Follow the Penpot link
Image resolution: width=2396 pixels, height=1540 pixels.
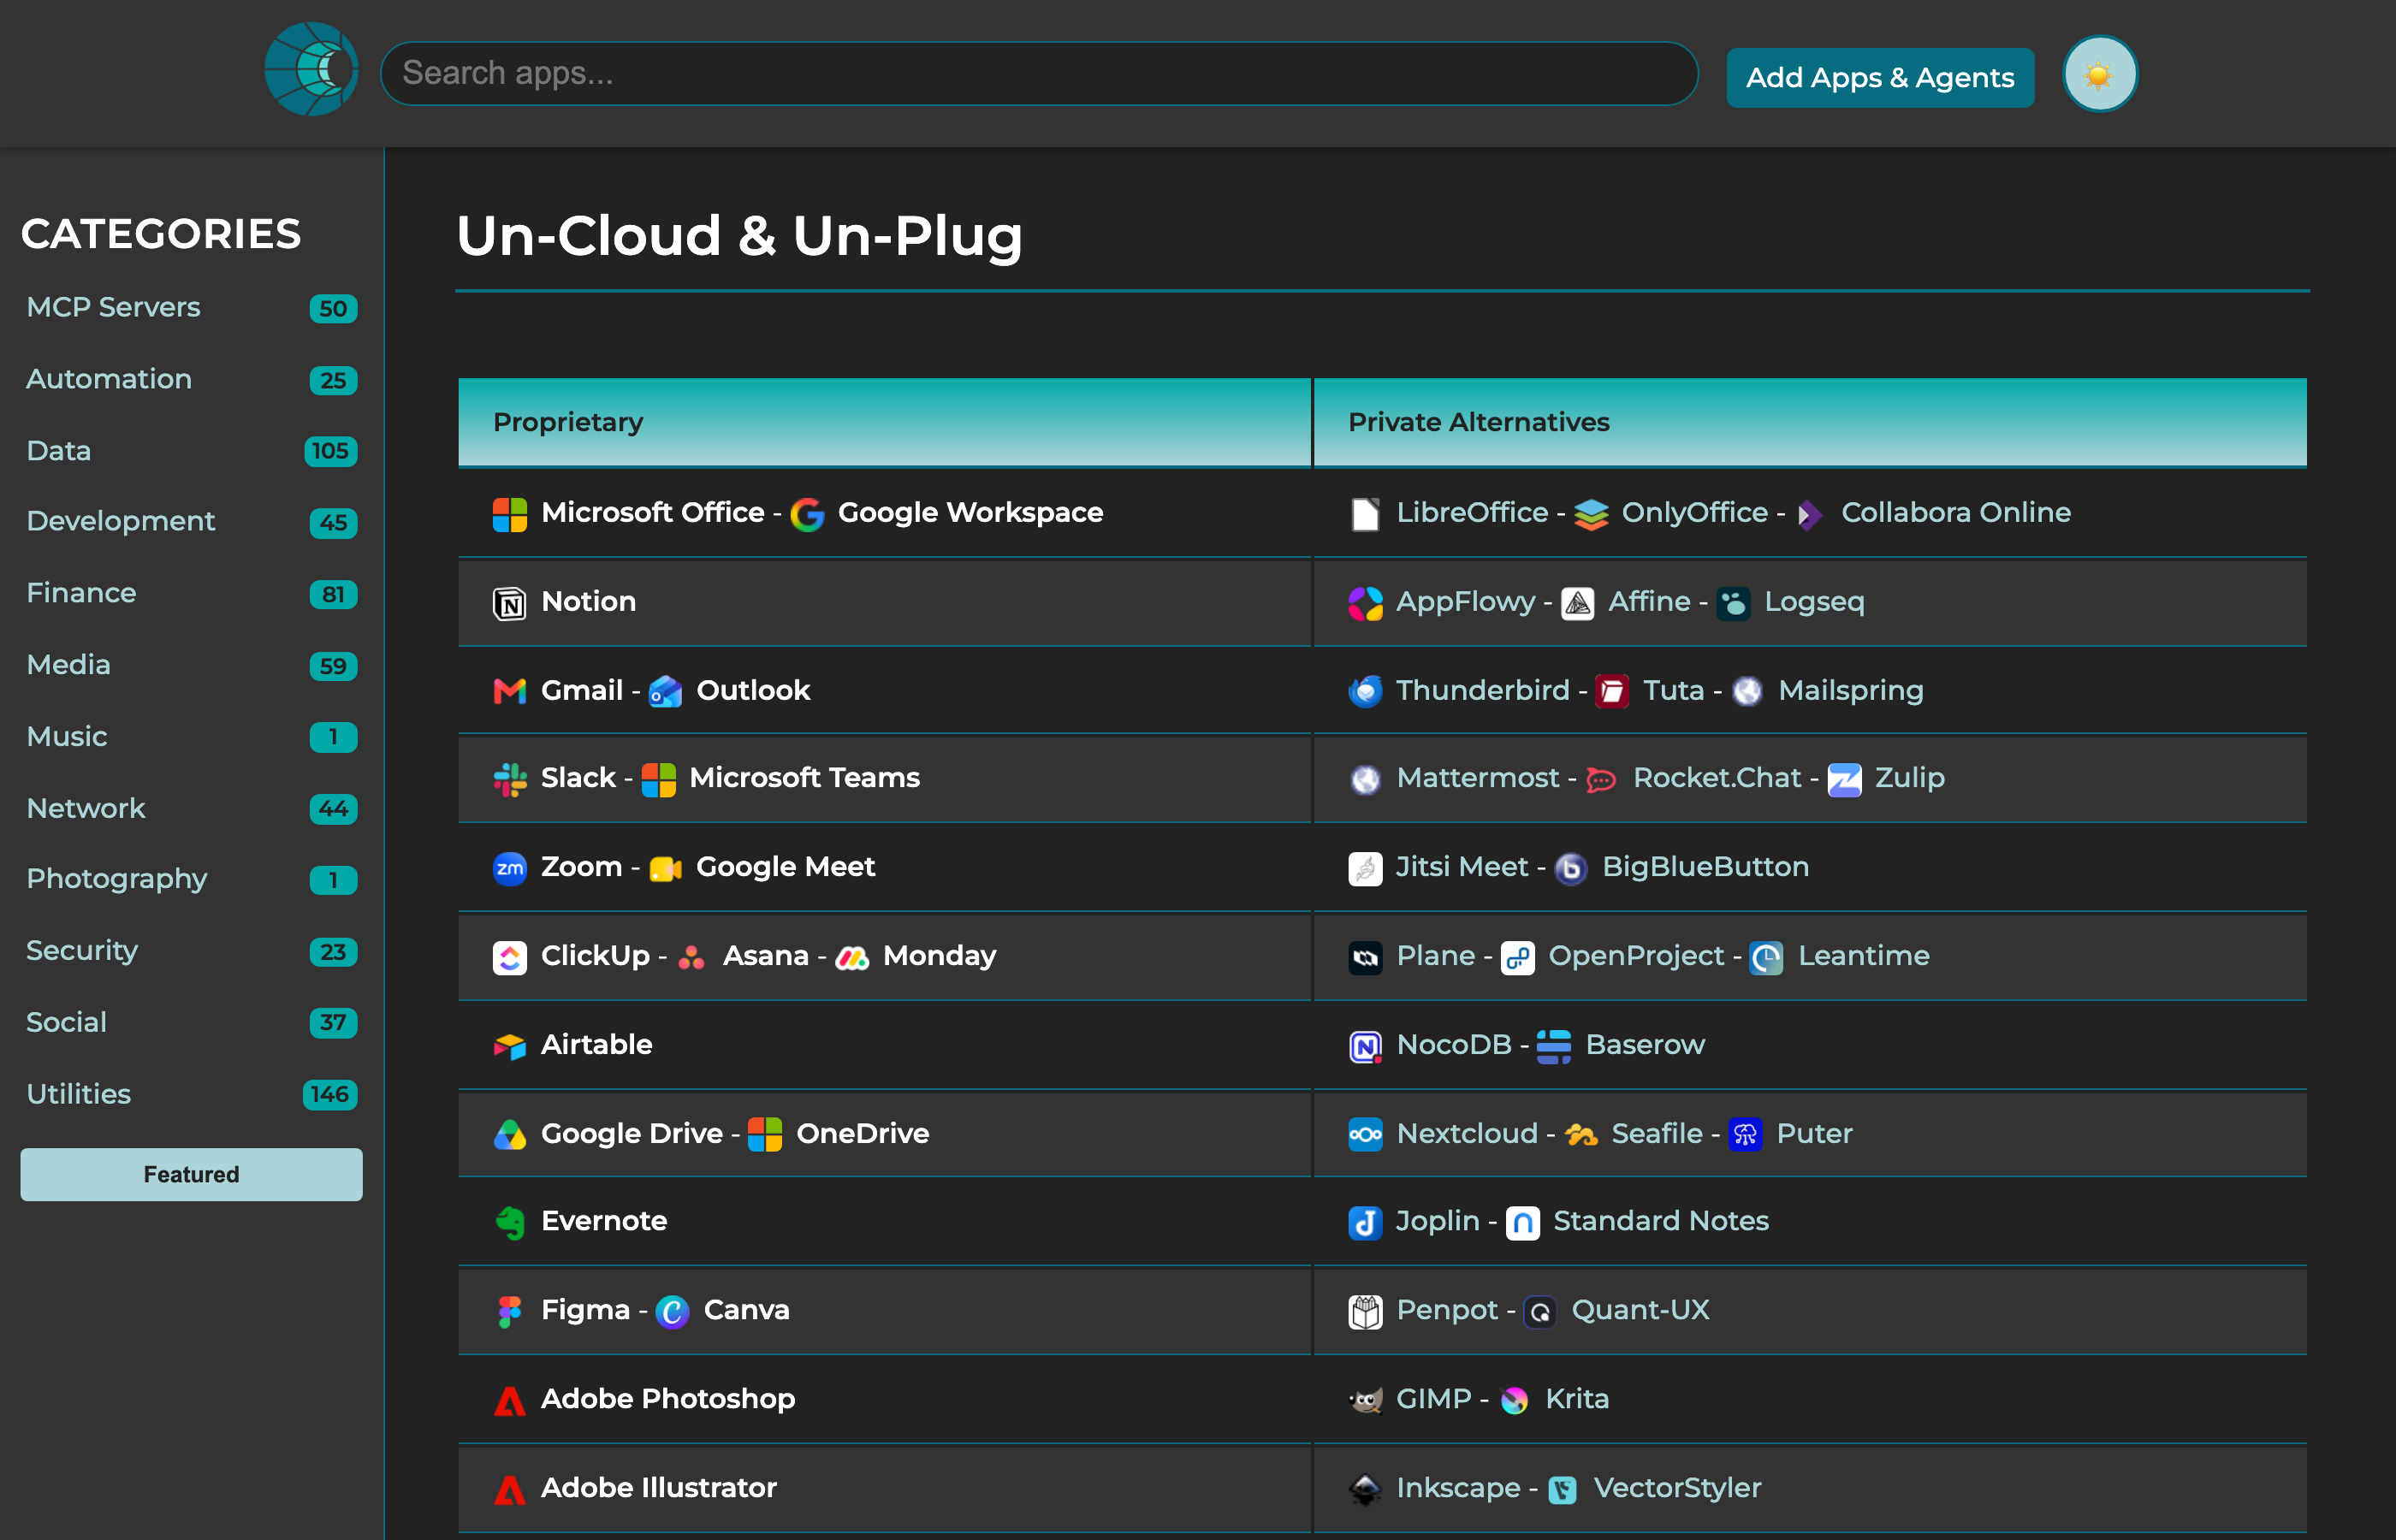tap(1447, 1309)
